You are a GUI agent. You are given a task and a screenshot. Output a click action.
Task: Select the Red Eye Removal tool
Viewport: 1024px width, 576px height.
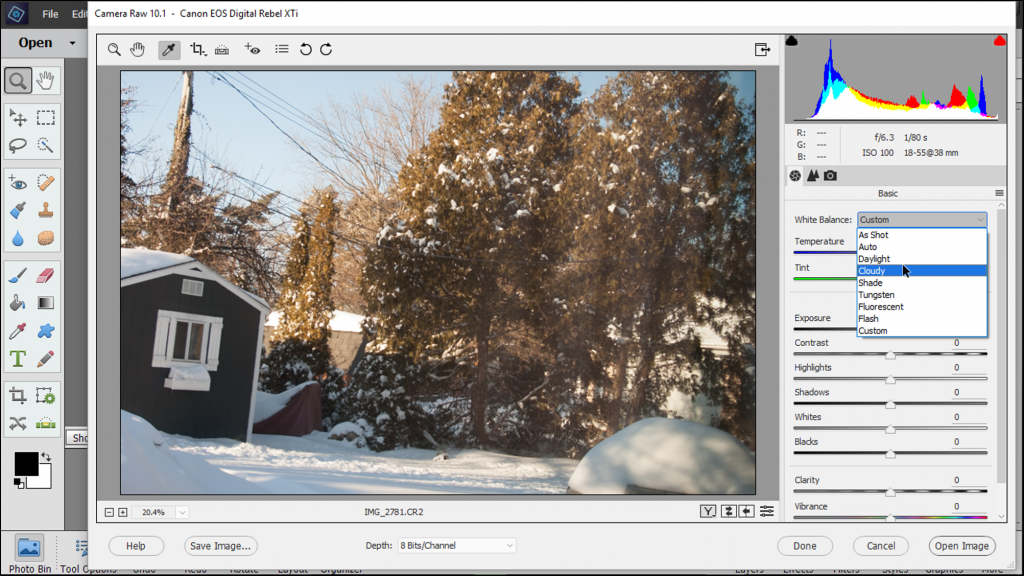point(252,50)
